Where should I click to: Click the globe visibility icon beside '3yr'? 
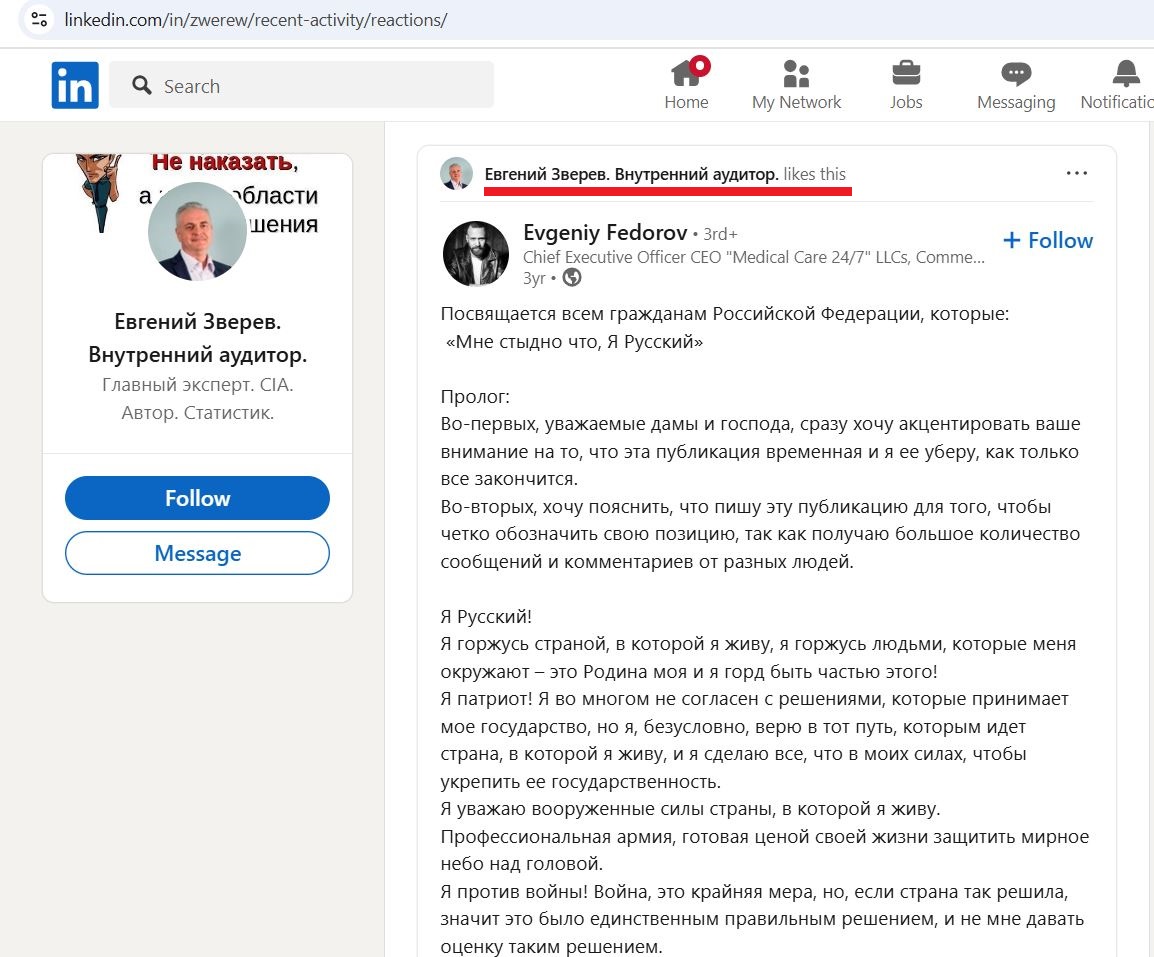pyautogui.click(x=572, y=278)
